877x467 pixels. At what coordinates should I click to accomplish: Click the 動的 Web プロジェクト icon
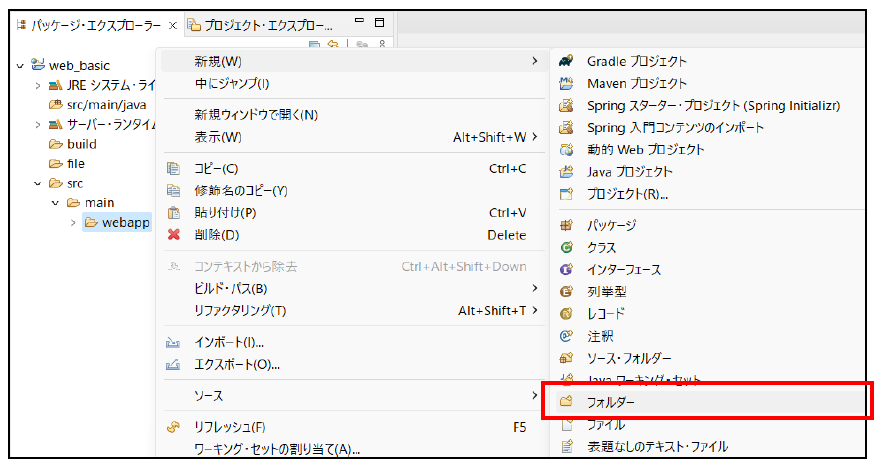(566, 150)
